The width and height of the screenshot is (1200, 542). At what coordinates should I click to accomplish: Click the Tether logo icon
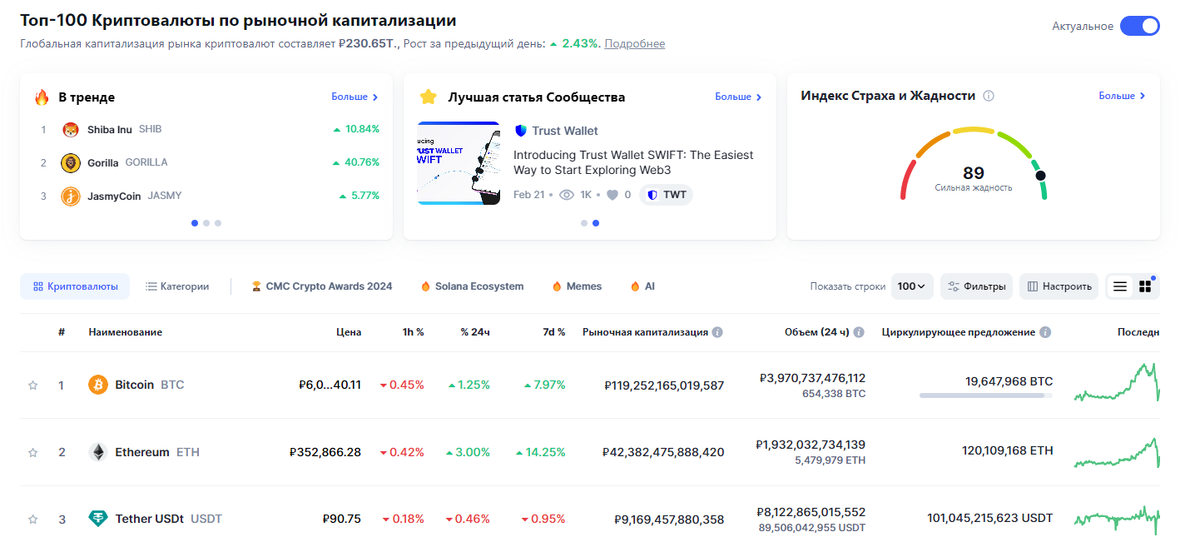98,519
